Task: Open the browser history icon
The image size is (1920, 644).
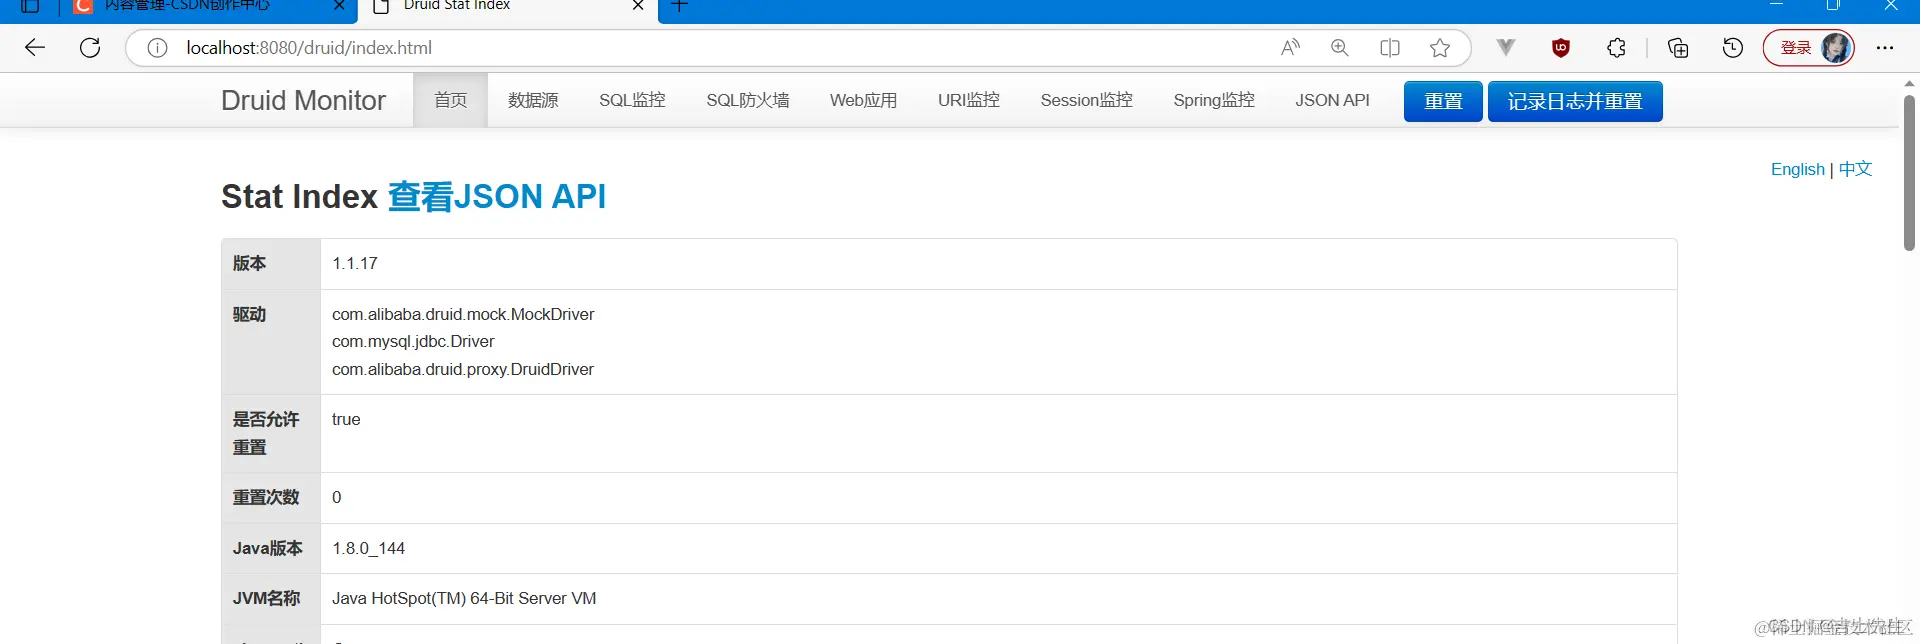Action: (x=1733, y=48)
